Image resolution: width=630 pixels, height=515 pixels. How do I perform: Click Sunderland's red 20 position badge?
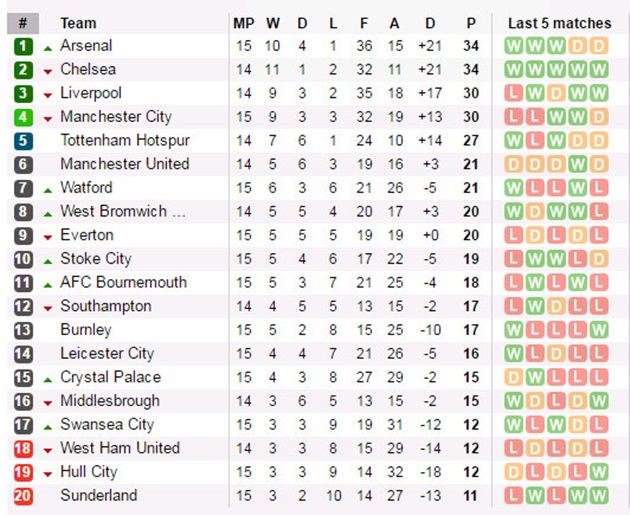point(23,496)
